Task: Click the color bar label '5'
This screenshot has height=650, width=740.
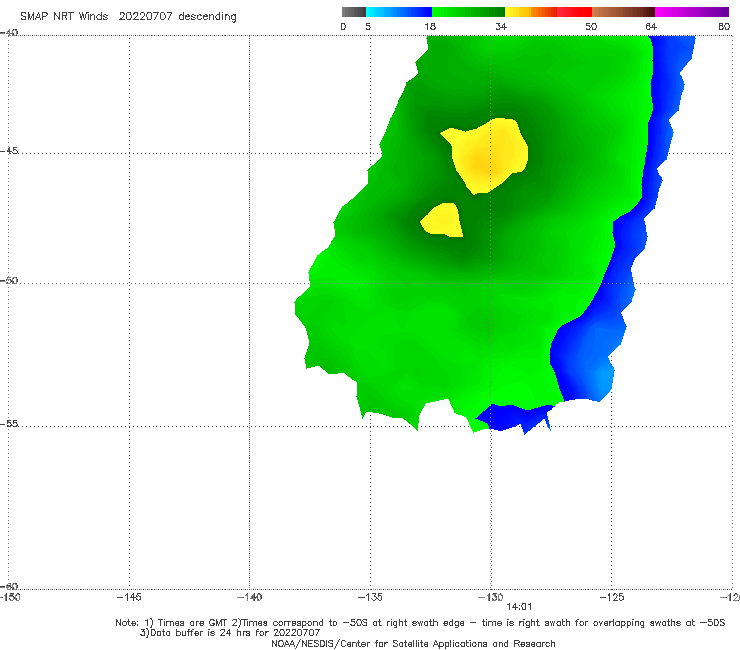Action: [368, 26]
